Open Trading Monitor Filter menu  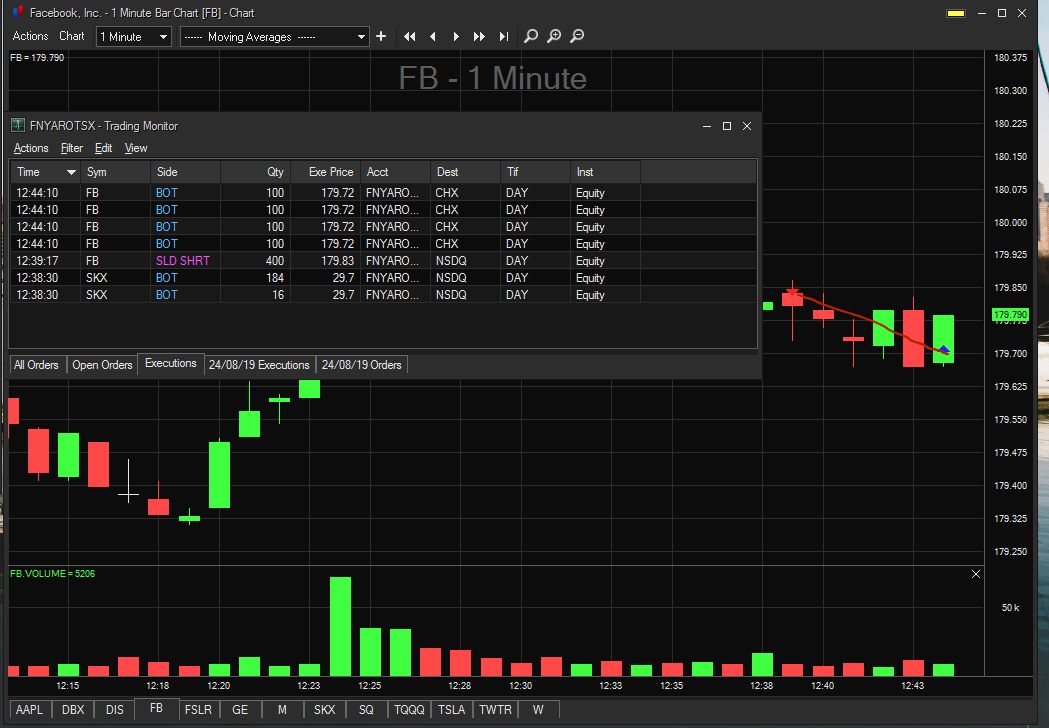point(72,148)
